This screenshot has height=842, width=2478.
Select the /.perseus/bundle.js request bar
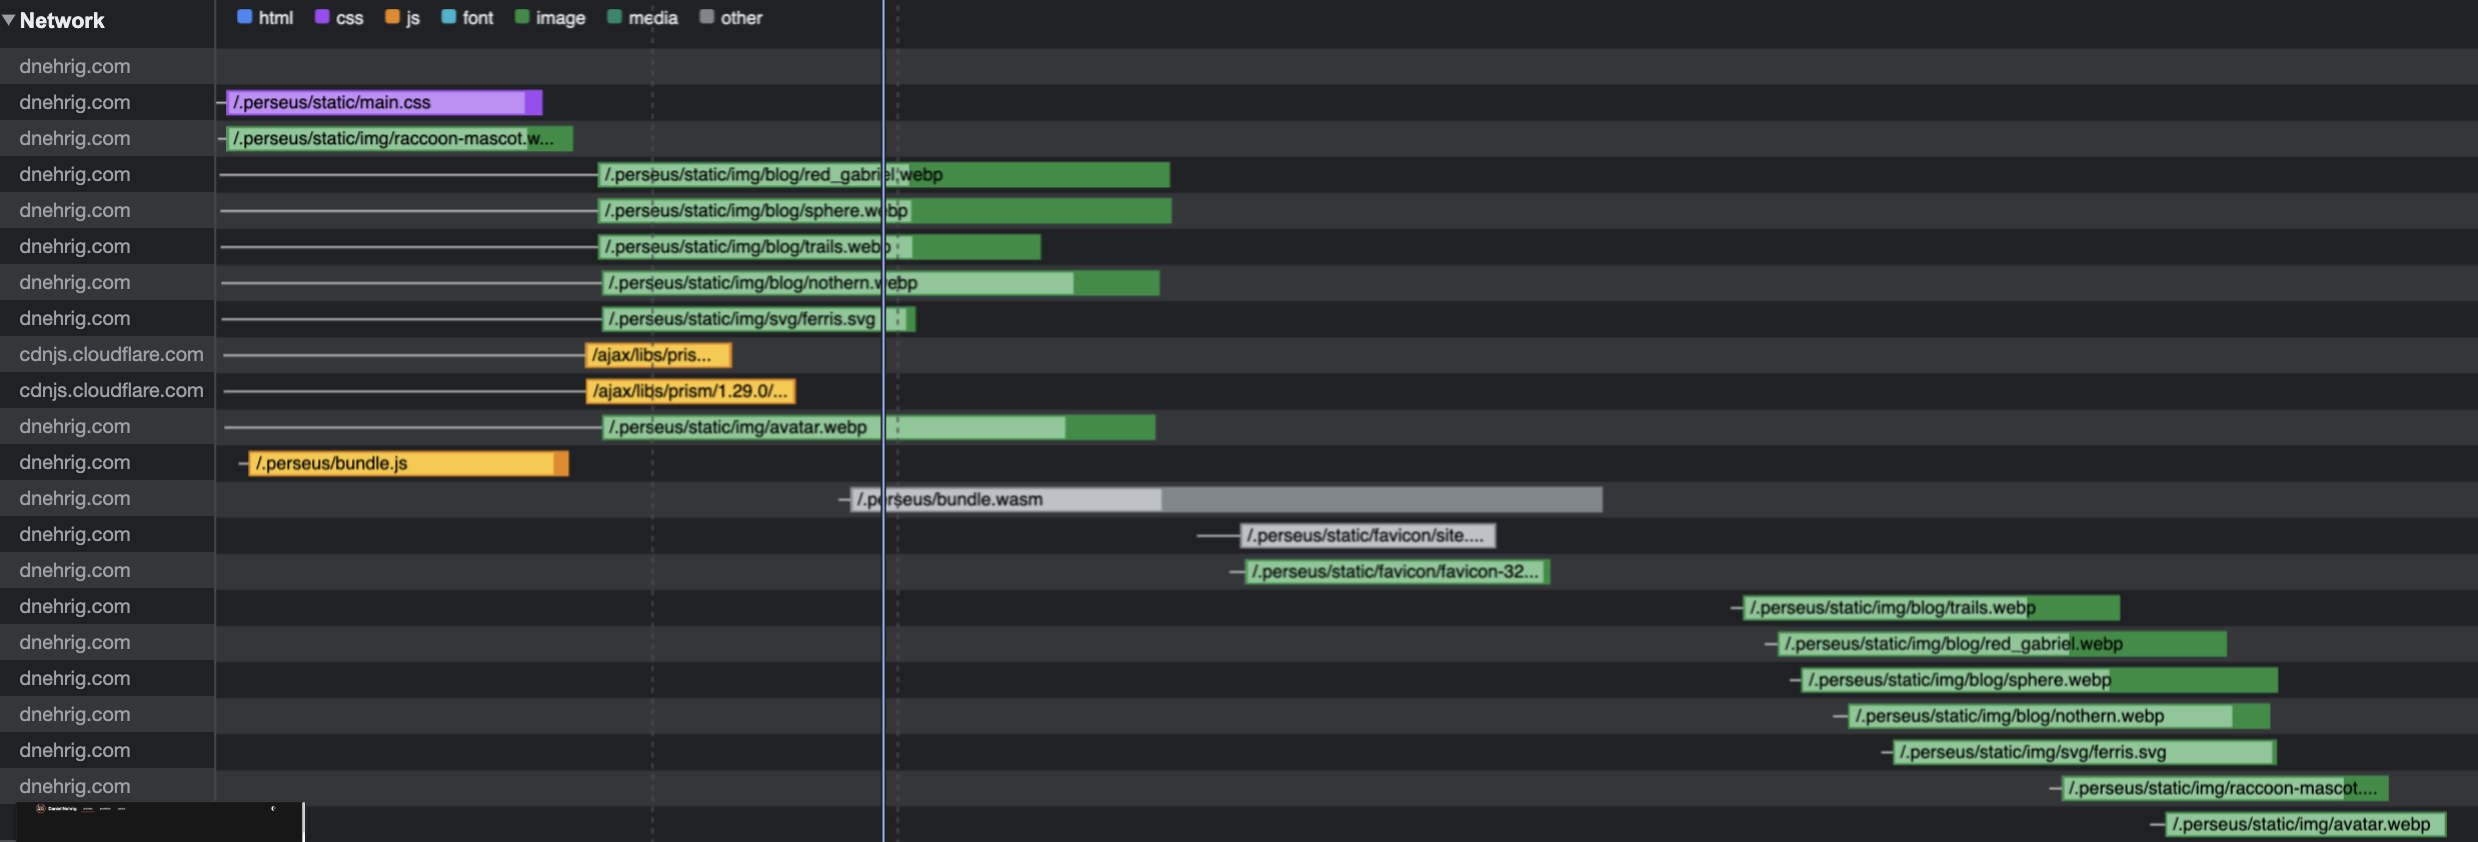[x=408, y=463]
